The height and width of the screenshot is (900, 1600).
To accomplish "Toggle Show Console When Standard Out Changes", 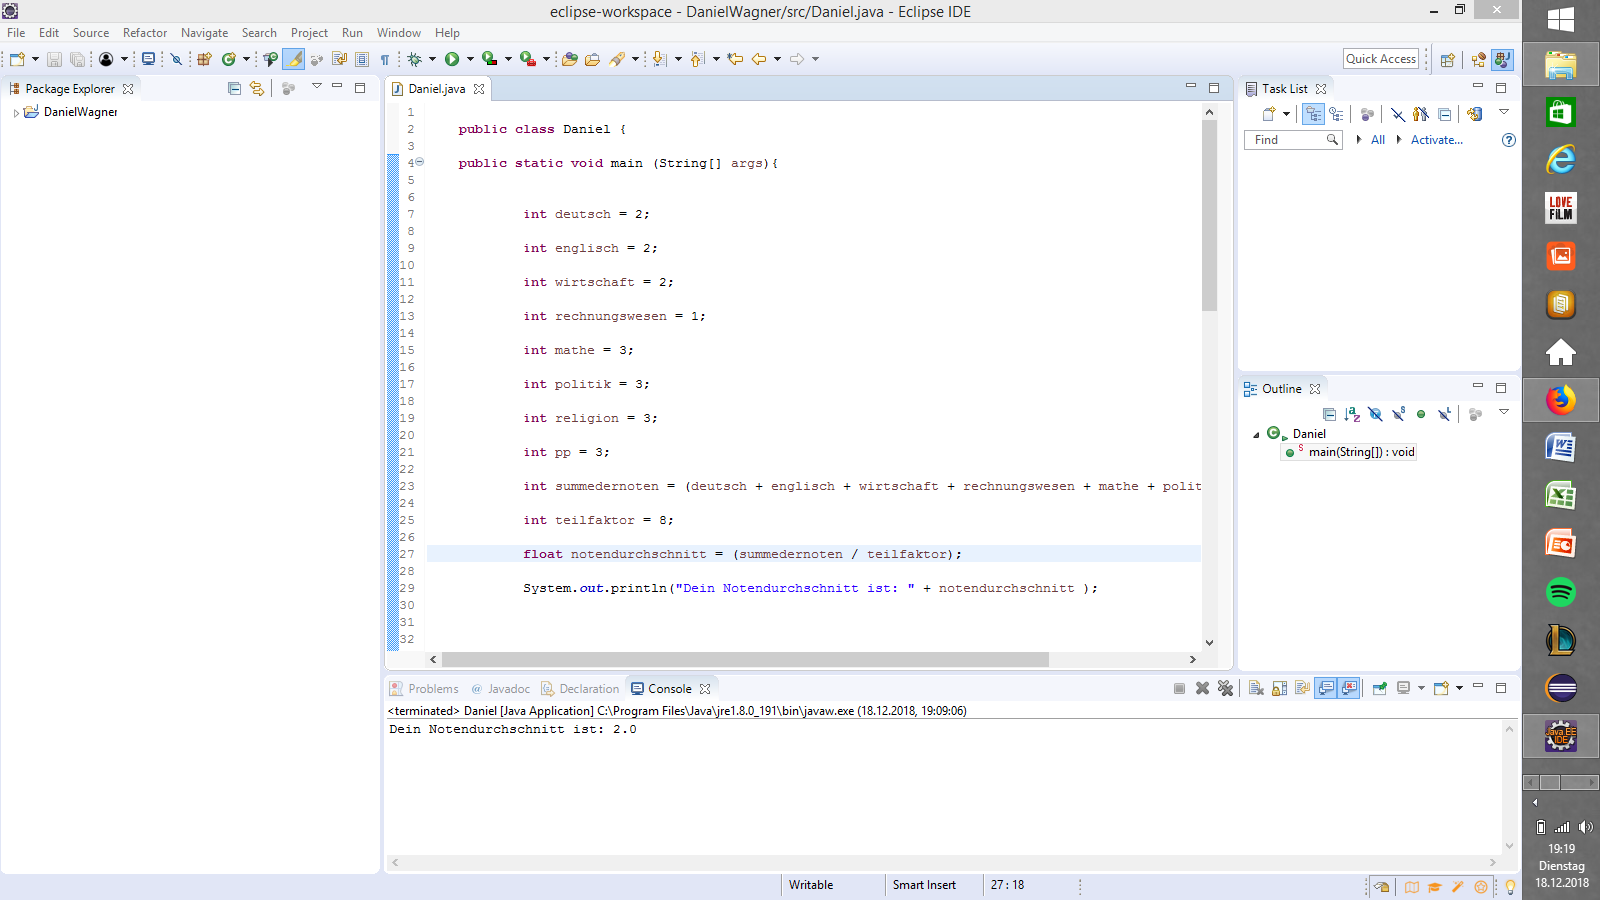I will (1327, 689).
